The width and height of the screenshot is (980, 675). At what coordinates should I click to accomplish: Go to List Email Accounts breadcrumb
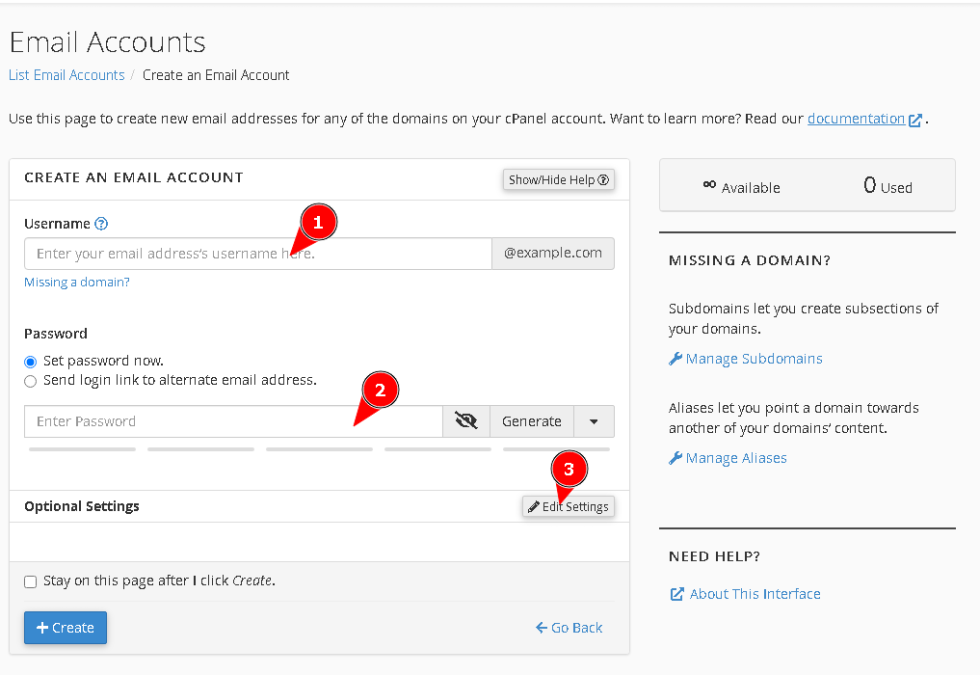(66, 74)
